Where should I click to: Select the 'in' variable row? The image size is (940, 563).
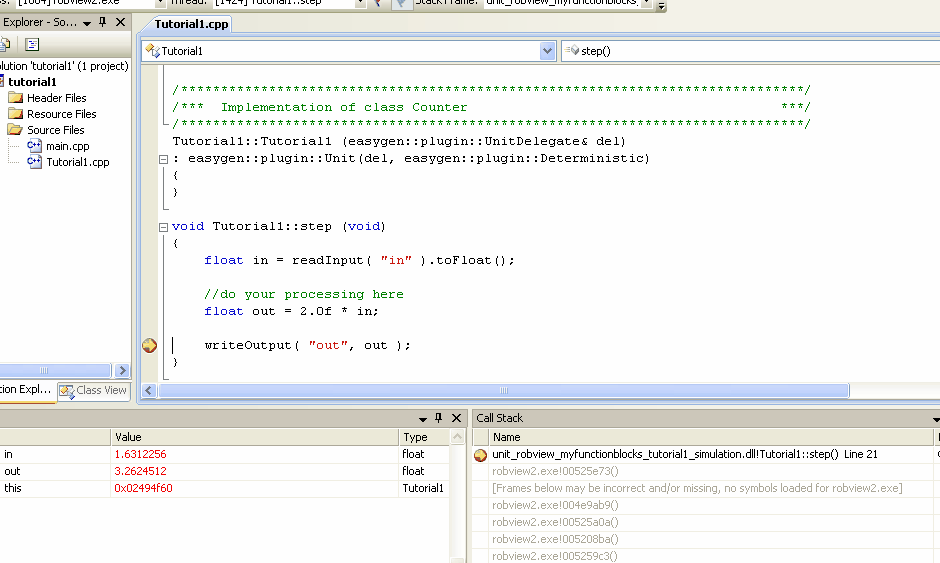pyautogui.click(x=224, y=454)
